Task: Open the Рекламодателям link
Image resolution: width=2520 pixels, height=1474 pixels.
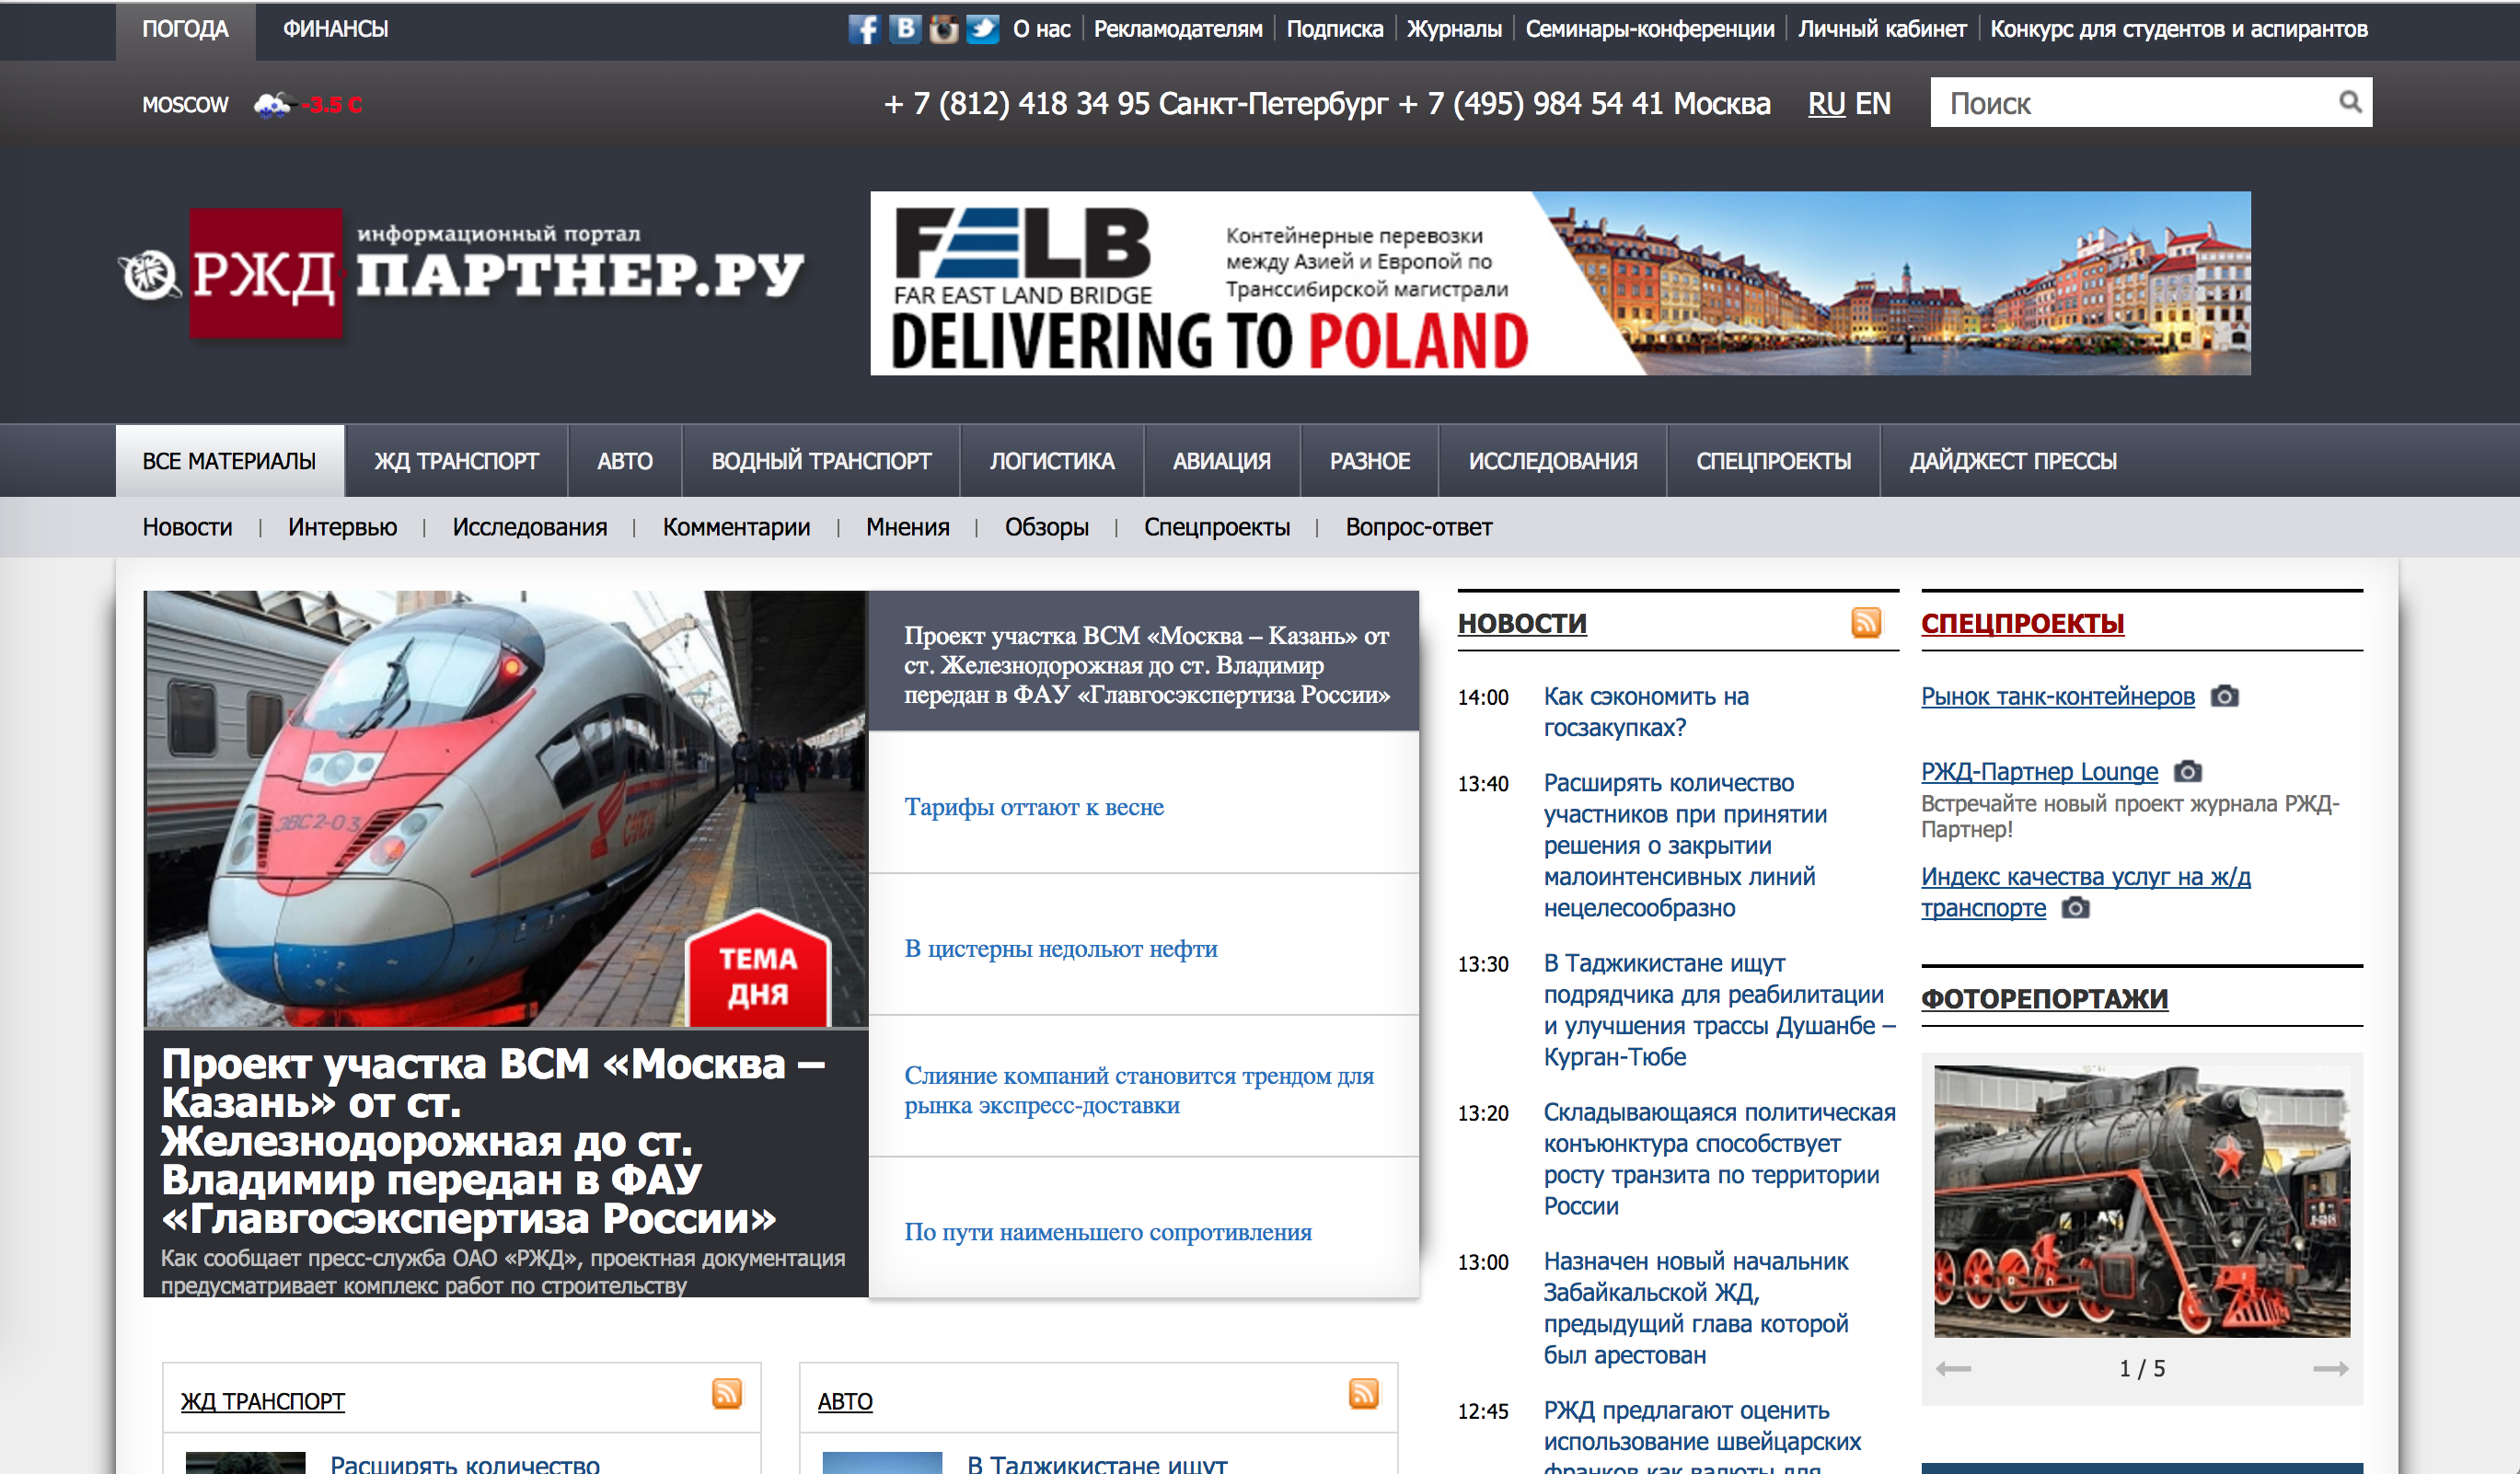Action: pos(1178,29)
